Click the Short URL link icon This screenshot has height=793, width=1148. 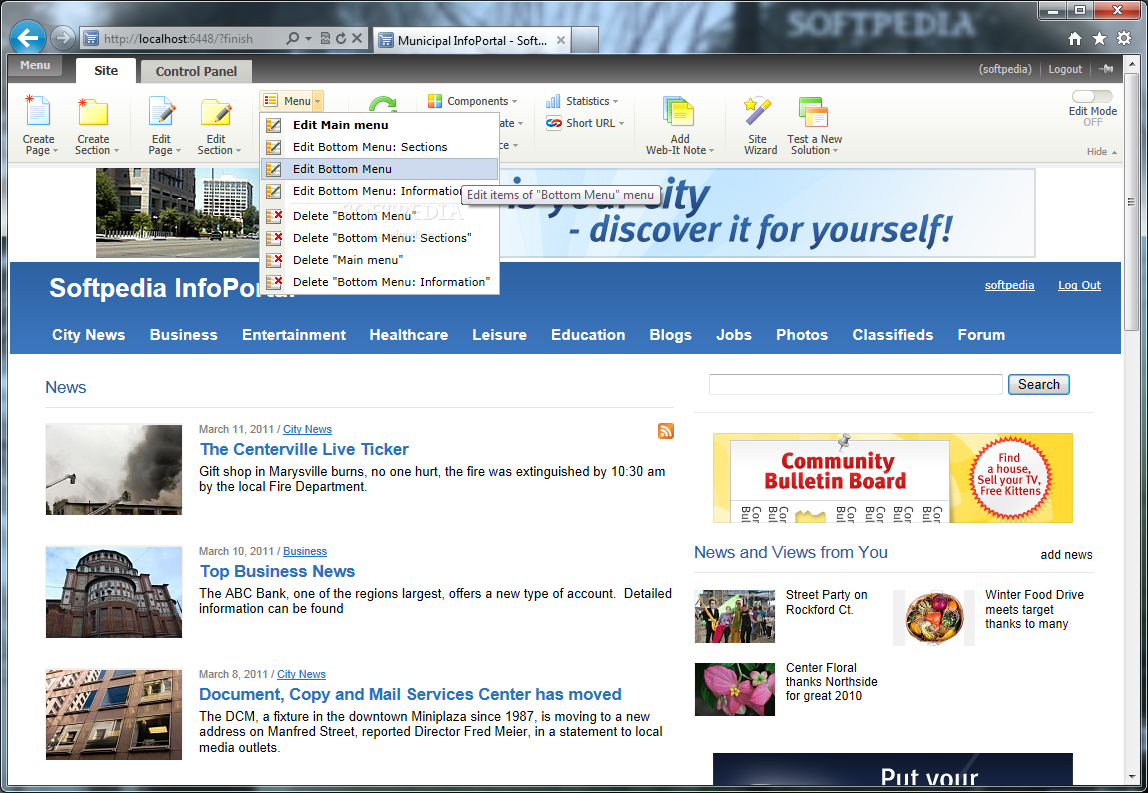pos(554,123)
